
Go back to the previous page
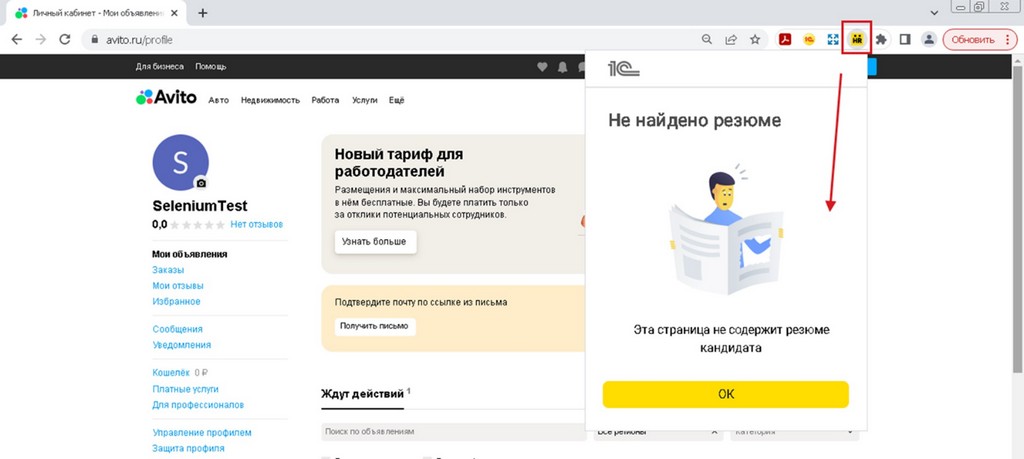coord(16,39)
